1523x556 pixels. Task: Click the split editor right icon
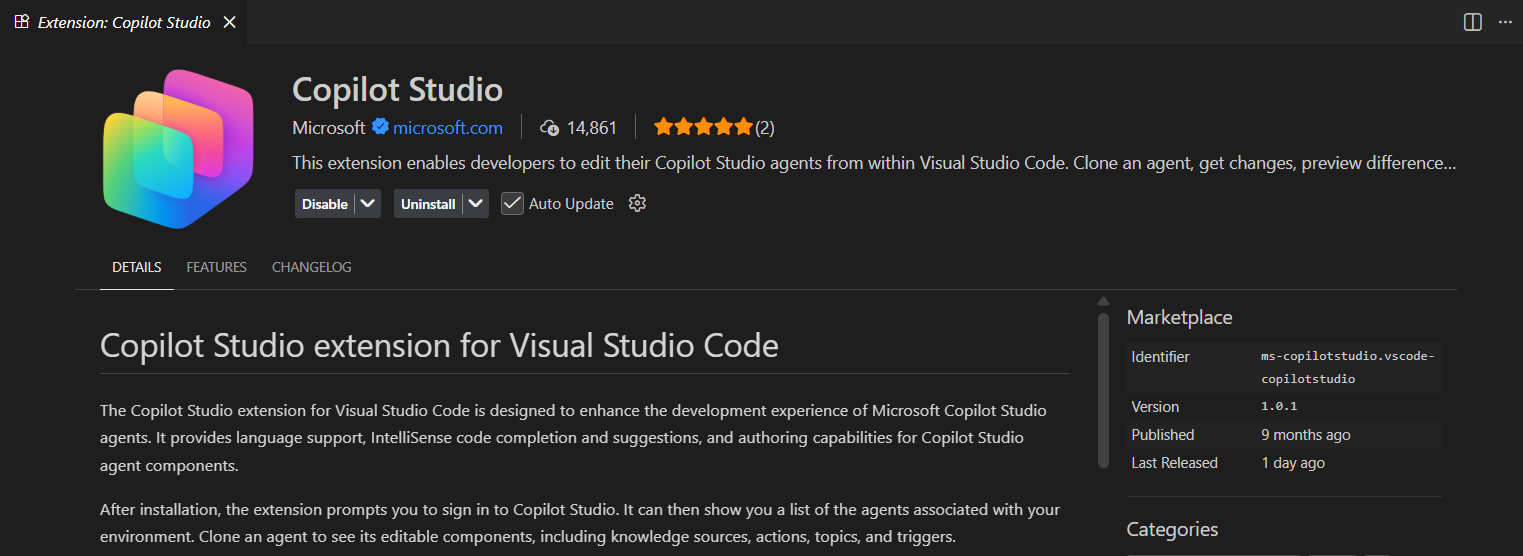tap(1472, 22)
